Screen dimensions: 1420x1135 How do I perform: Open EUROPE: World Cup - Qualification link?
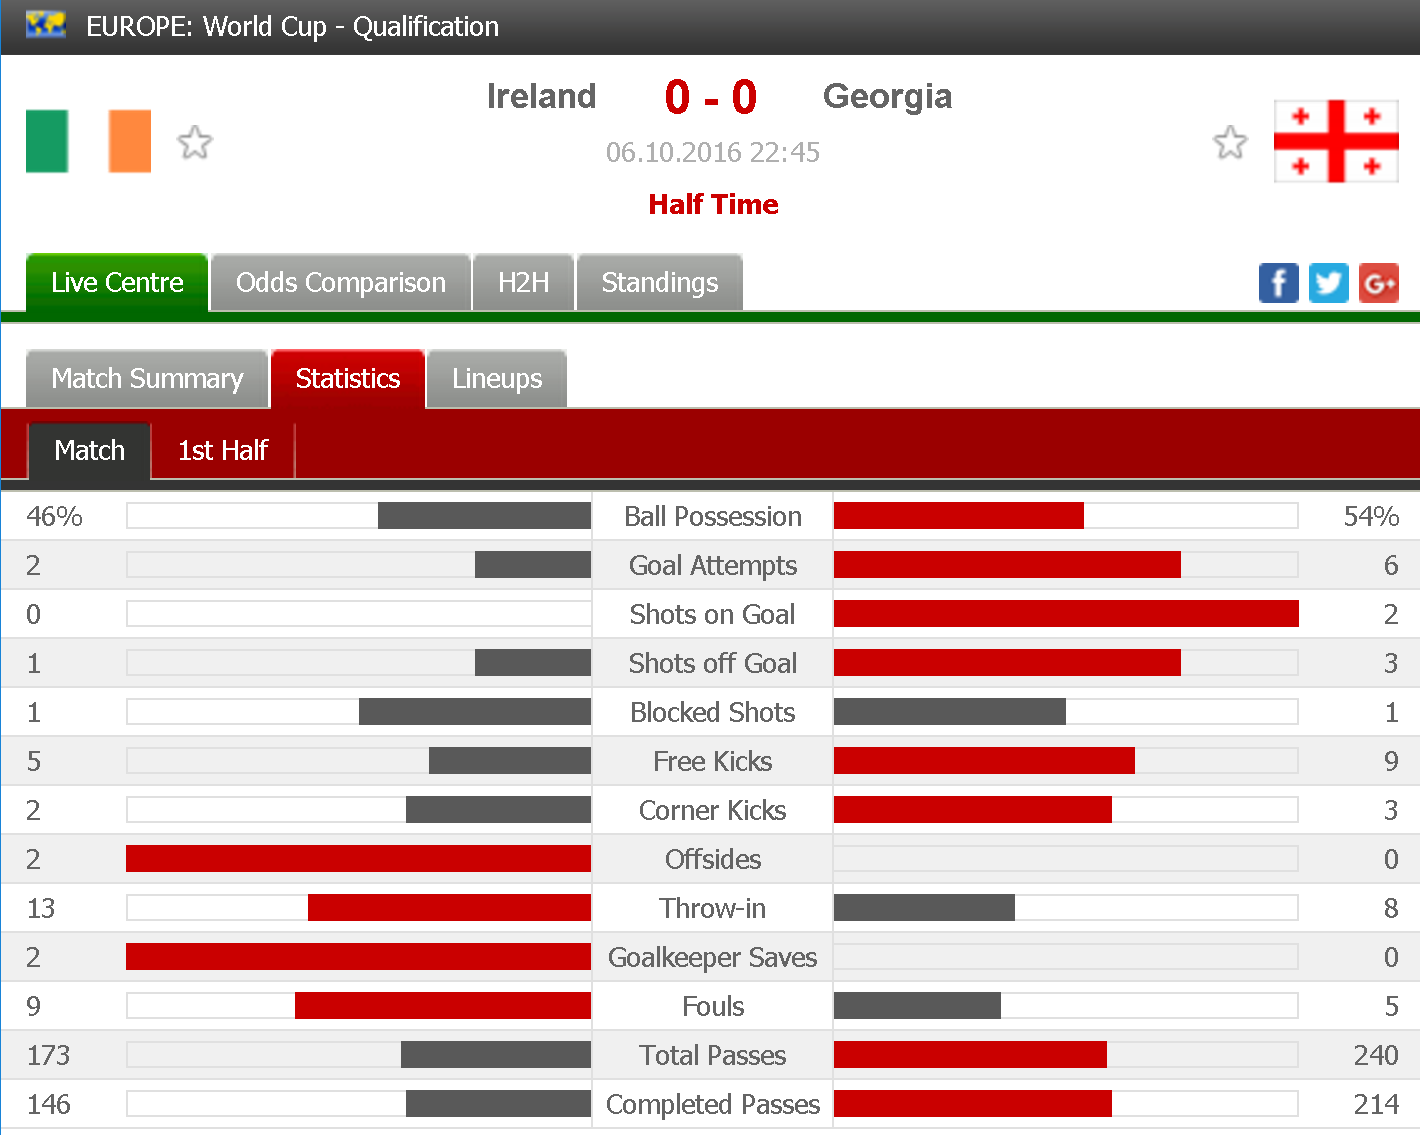coord(292,26)
